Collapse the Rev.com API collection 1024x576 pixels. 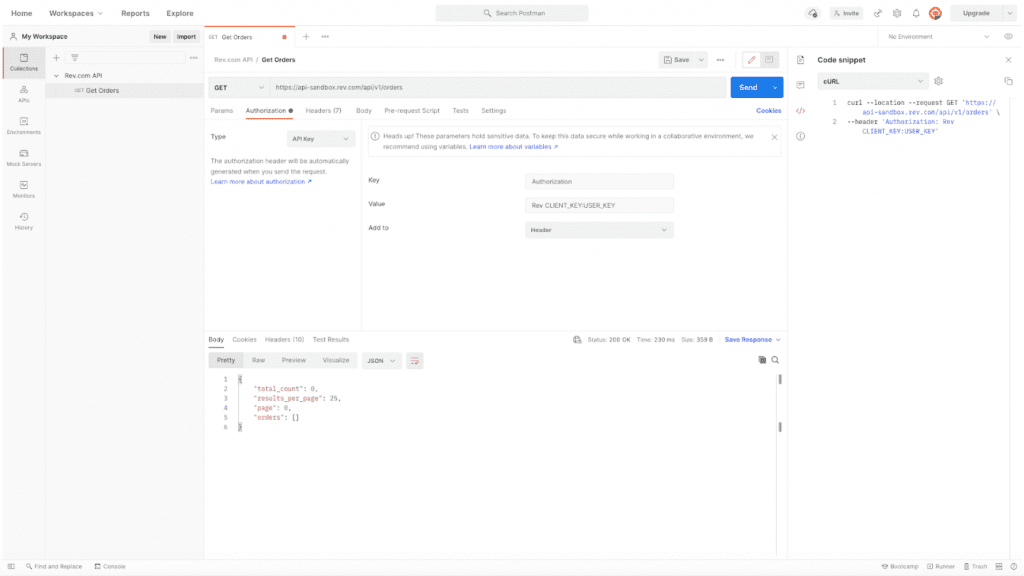[56, 76]
